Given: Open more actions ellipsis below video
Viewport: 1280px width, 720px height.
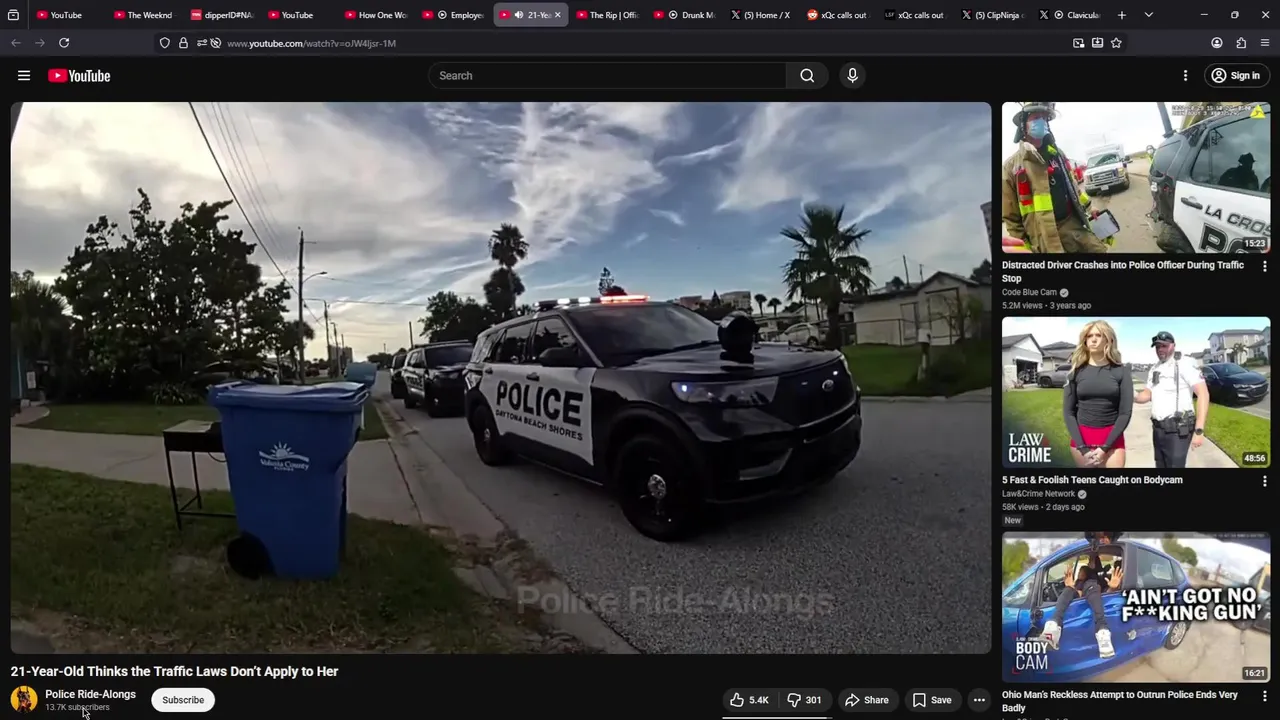Looking at the screenshot, I should 979,700.
